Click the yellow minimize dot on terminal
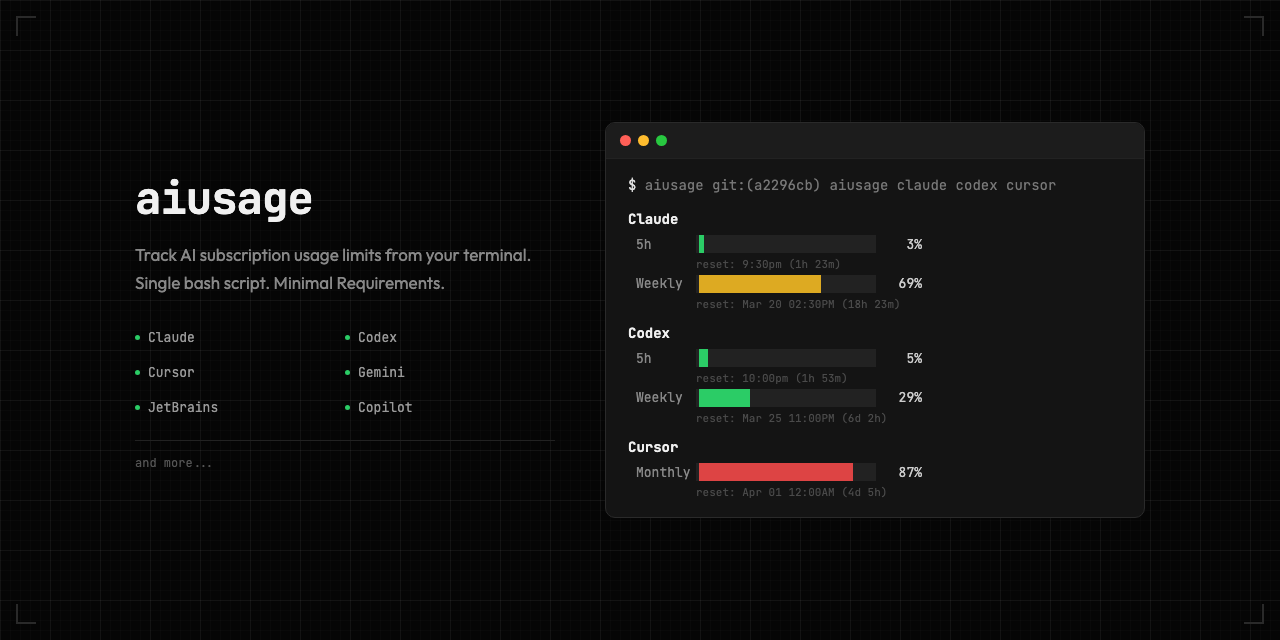1280x640 pixels. click(x=643, y=141)
